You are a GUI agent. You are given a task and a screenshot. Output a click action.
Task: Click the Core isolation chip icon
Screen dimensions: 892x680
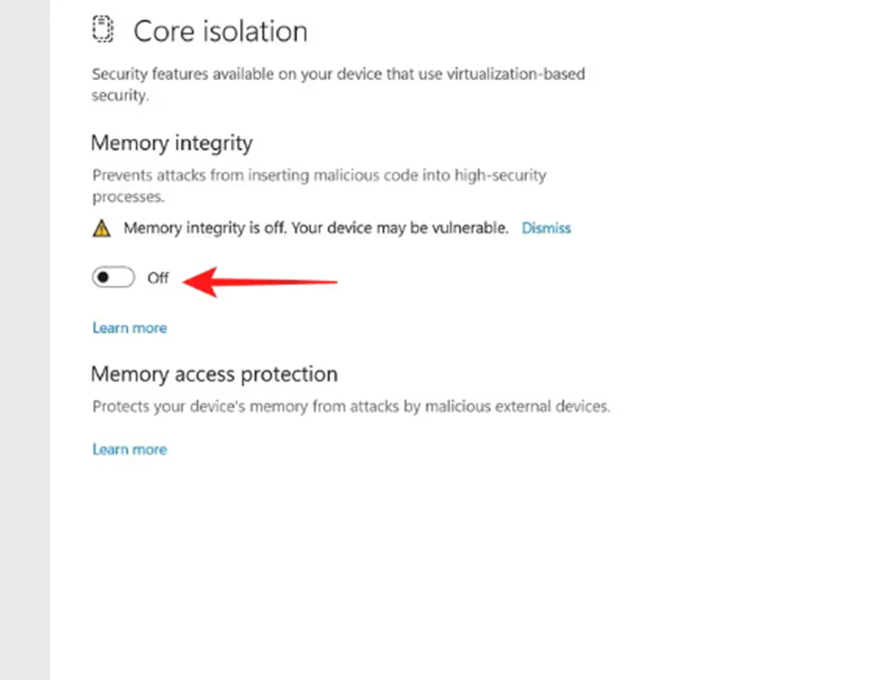pos(102,30)
